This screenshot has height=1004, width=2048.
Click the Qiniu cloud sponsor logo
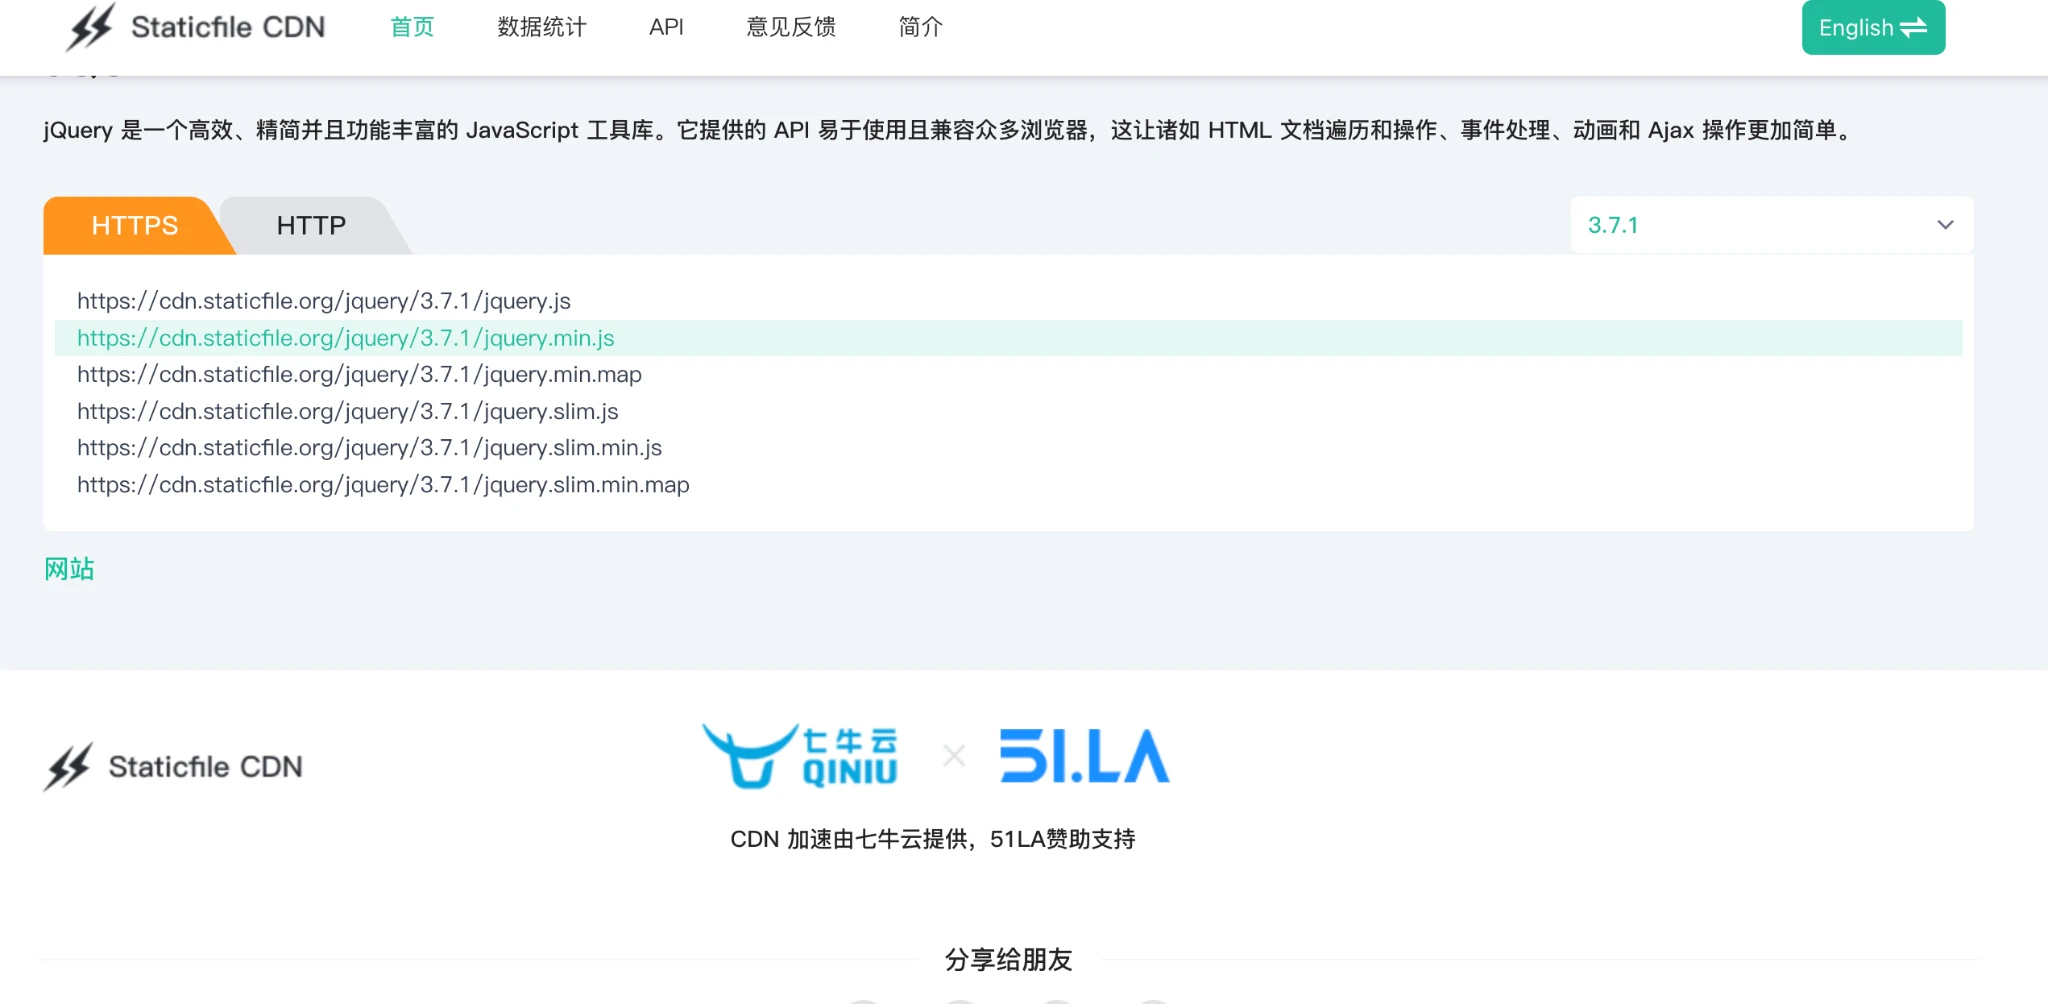pos(800,756)
